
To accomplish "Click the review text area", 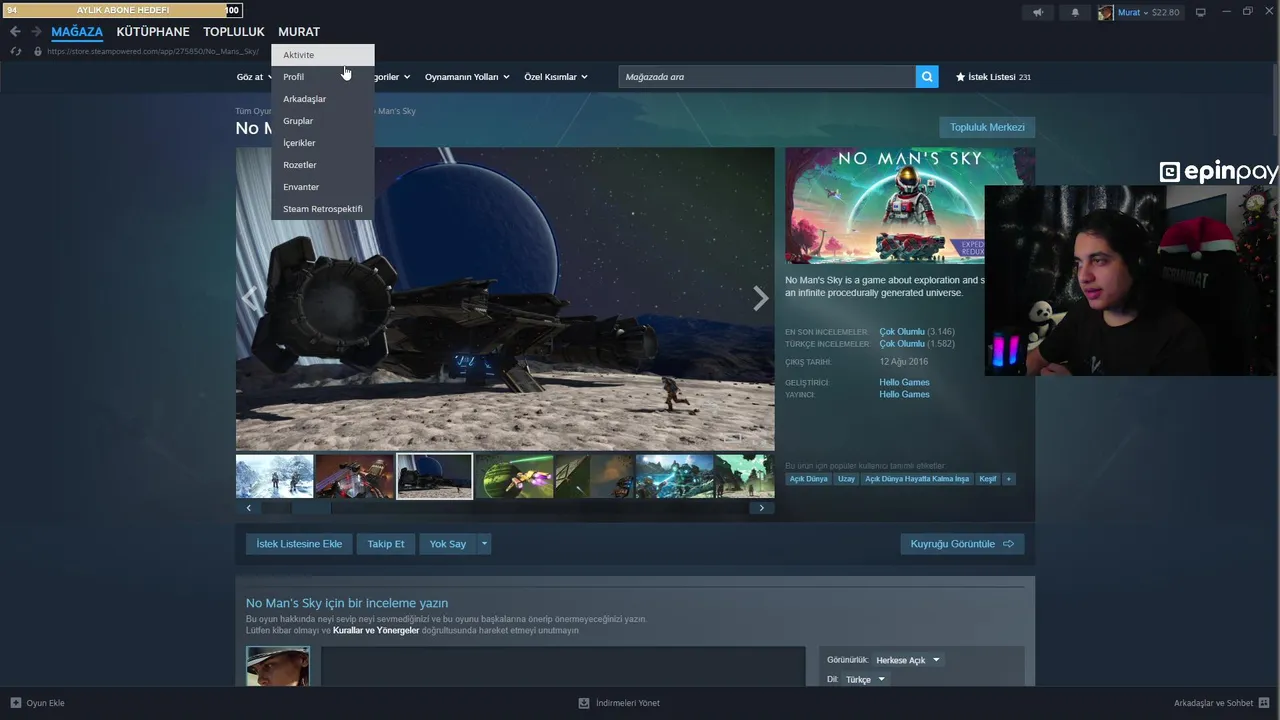I will tap(563, 666).
